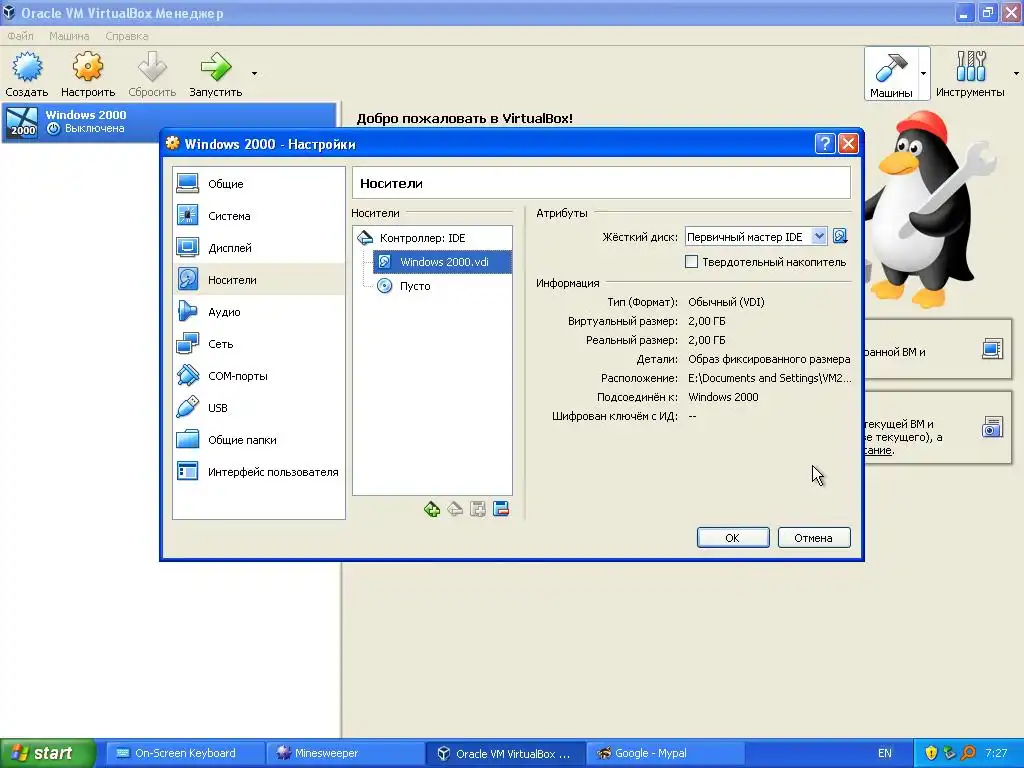Click the Создать (Create) toolbar icon
The height and width of the screenshot is (768, 1024).
pyautogui.click(x=27, y=73)
